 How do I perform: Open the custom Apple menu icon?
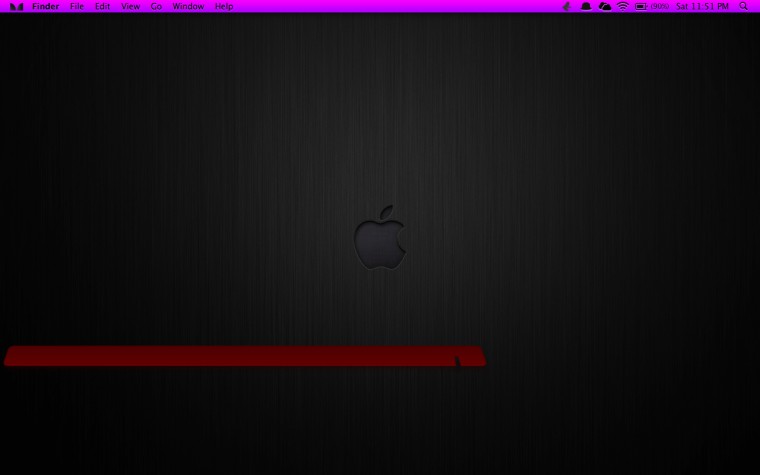point(16,6)
